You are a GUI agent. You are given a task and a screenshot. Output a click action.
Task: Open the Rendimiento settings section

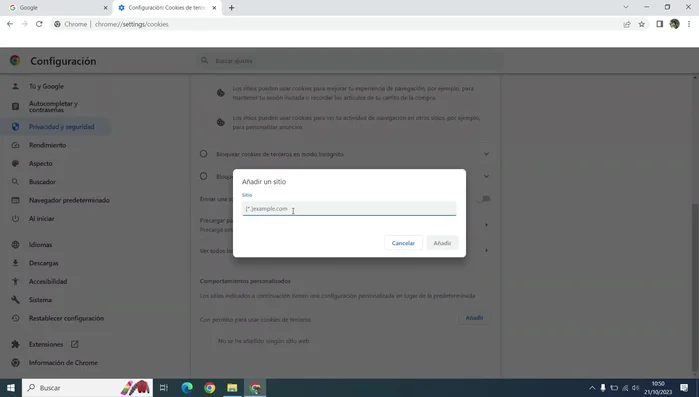47,145
